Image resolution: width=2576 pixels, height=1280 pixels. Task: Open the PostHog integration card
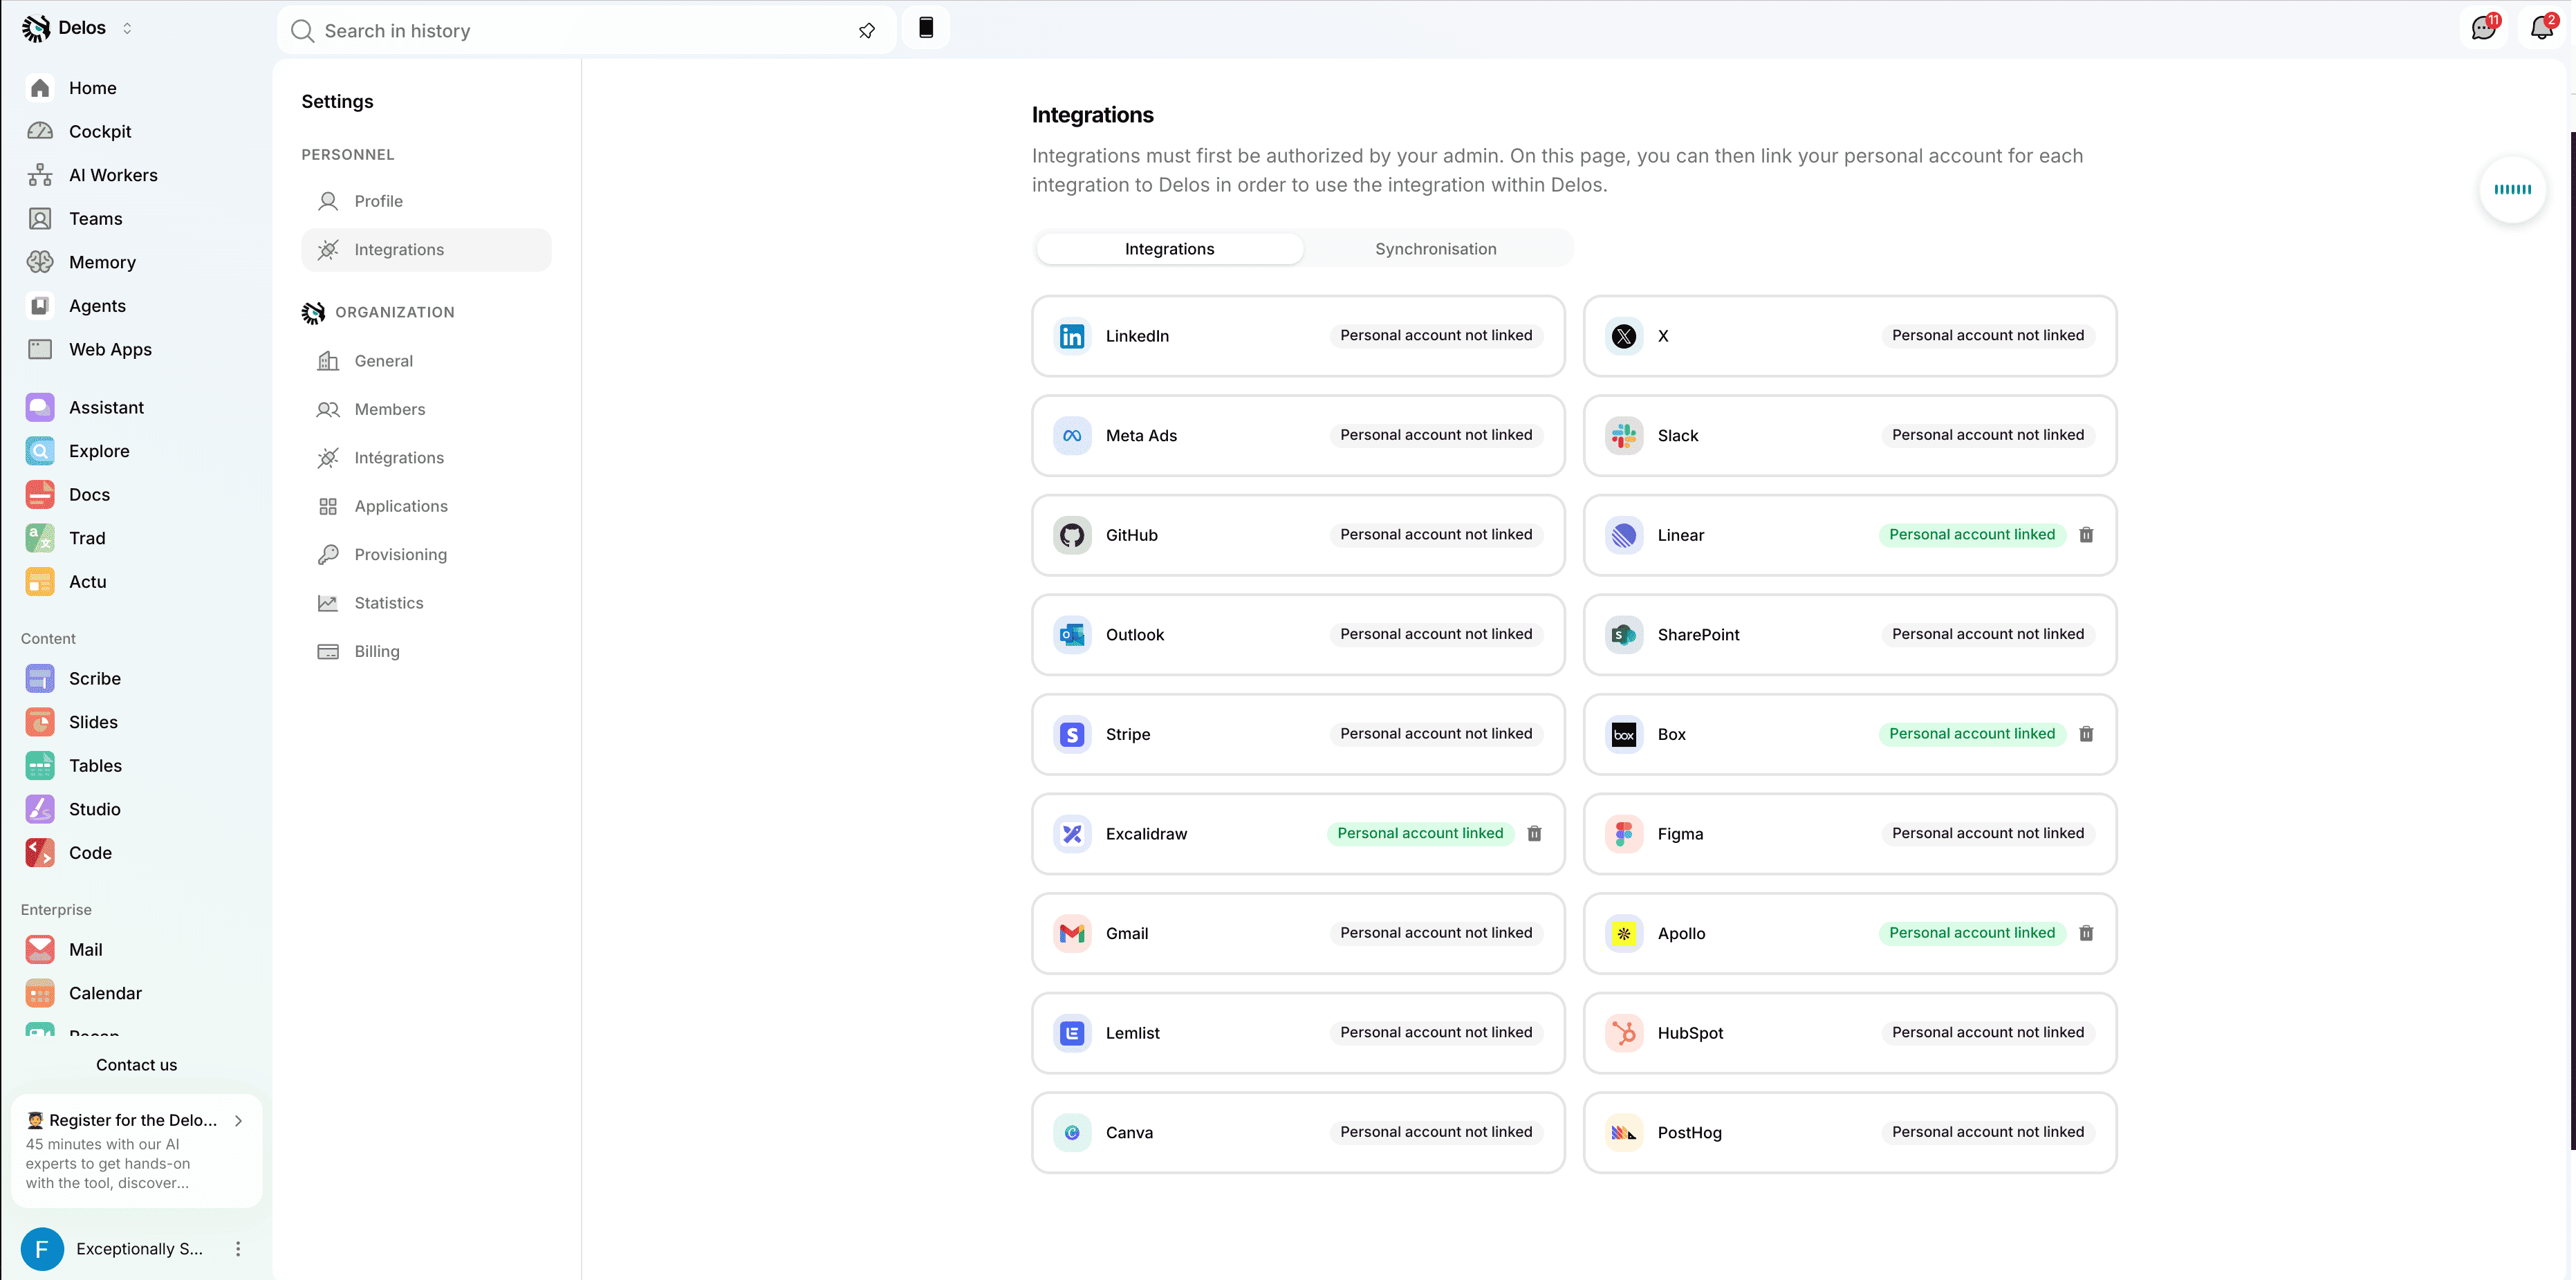[1850, 1133]
